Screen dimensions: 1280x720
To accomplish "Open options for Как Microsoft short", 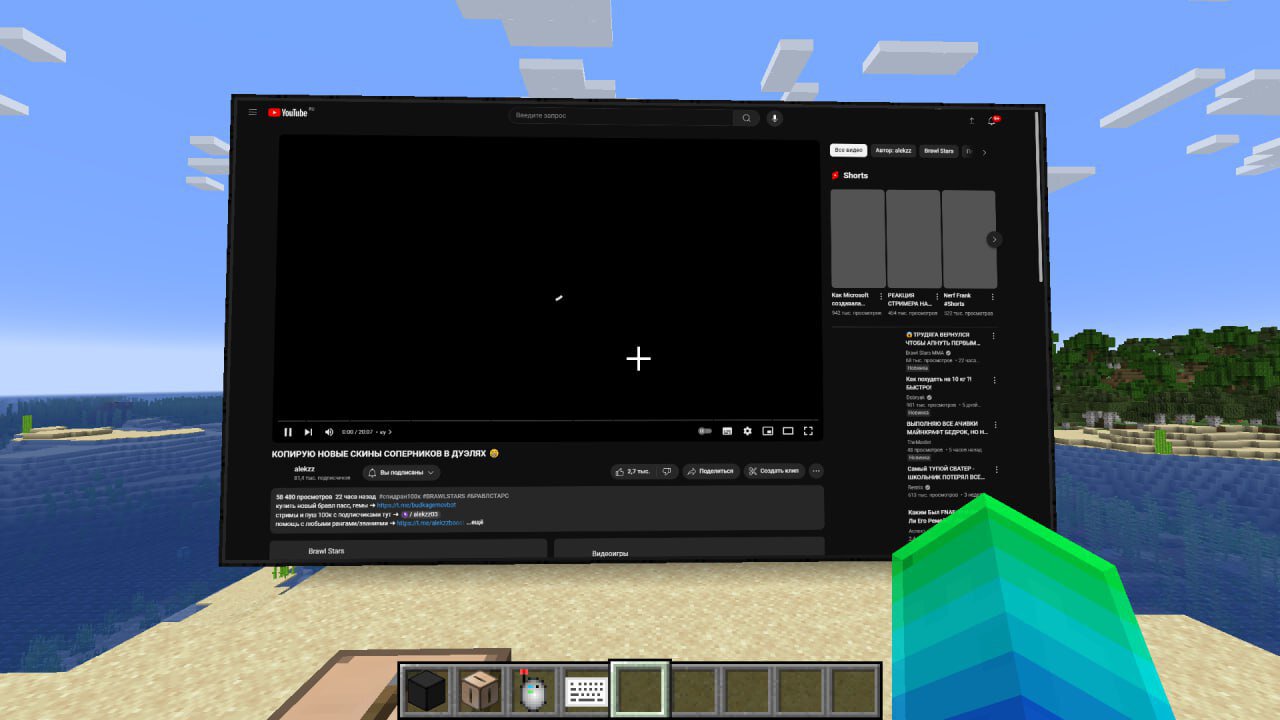I will (x=881, y=296).
